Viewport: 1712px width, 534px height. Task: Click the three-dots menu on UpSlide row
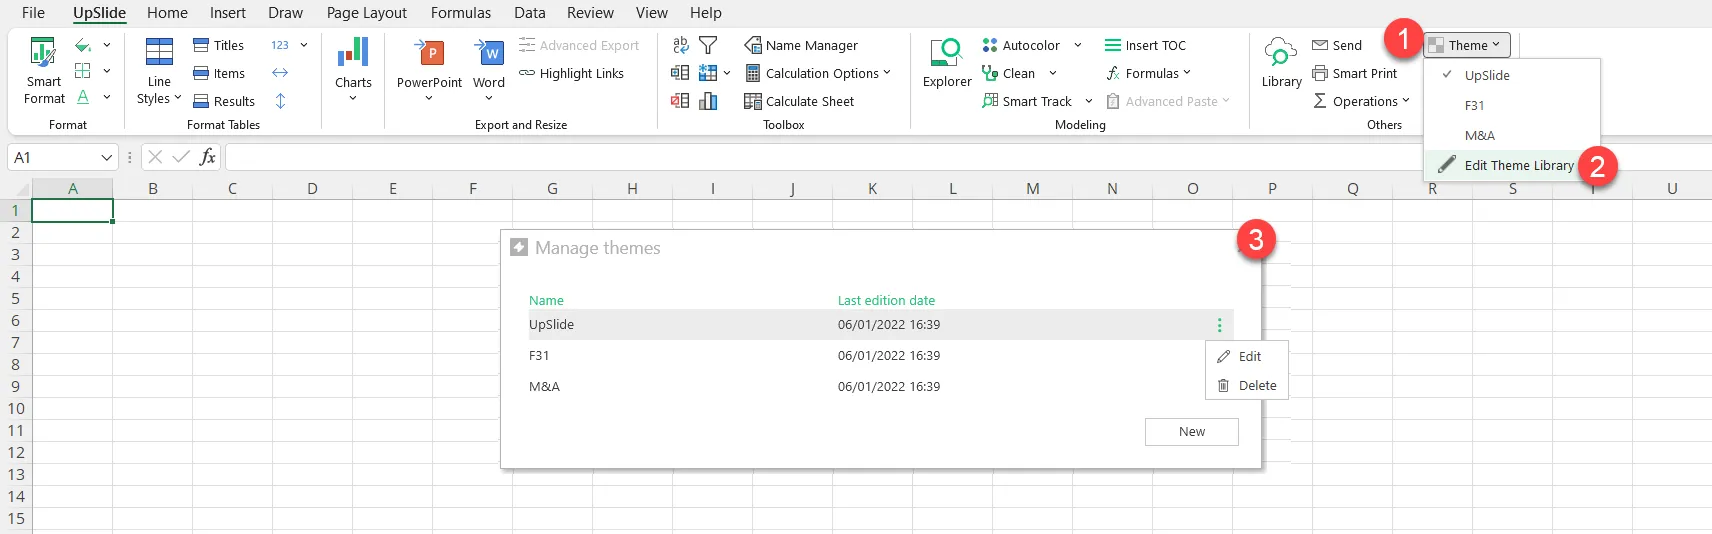coord(1219,325)
